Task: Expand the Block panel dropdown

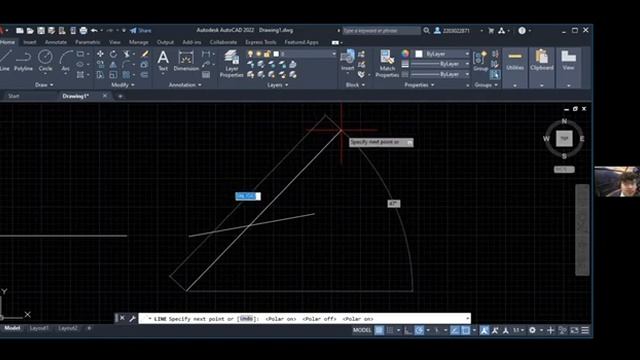Action: [355, 85]
